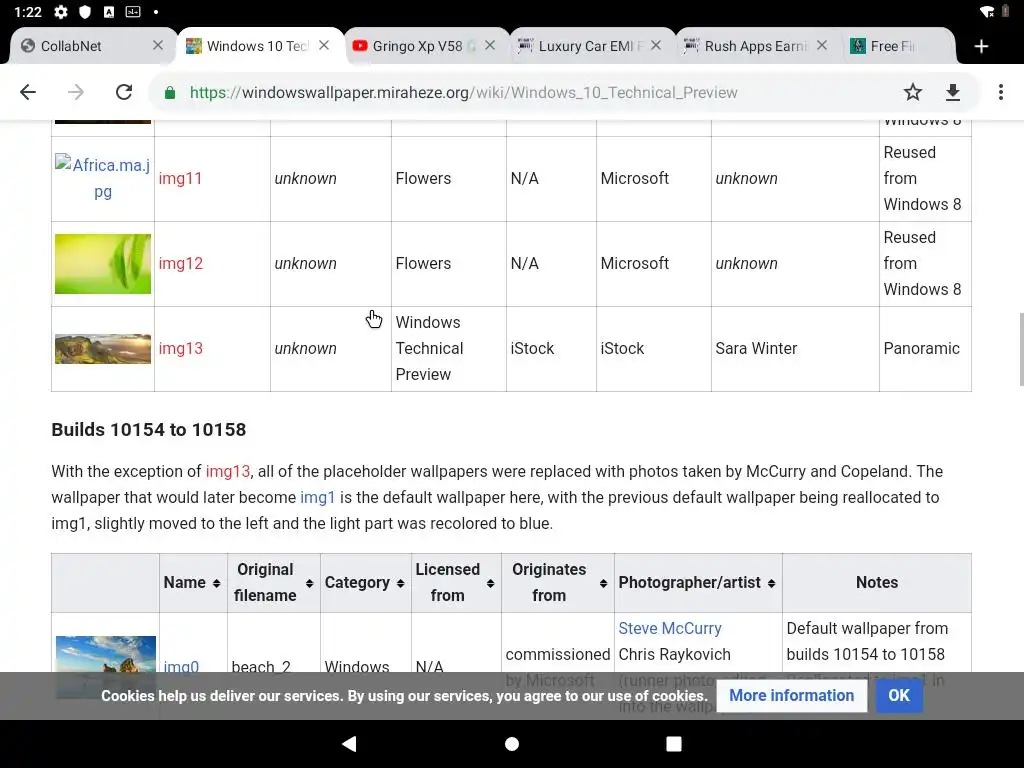The height and width of the screenshot is (768, 1024).
Task: Close the CollabNet tab
Action: pyautogui.click(x=157, y=45)
